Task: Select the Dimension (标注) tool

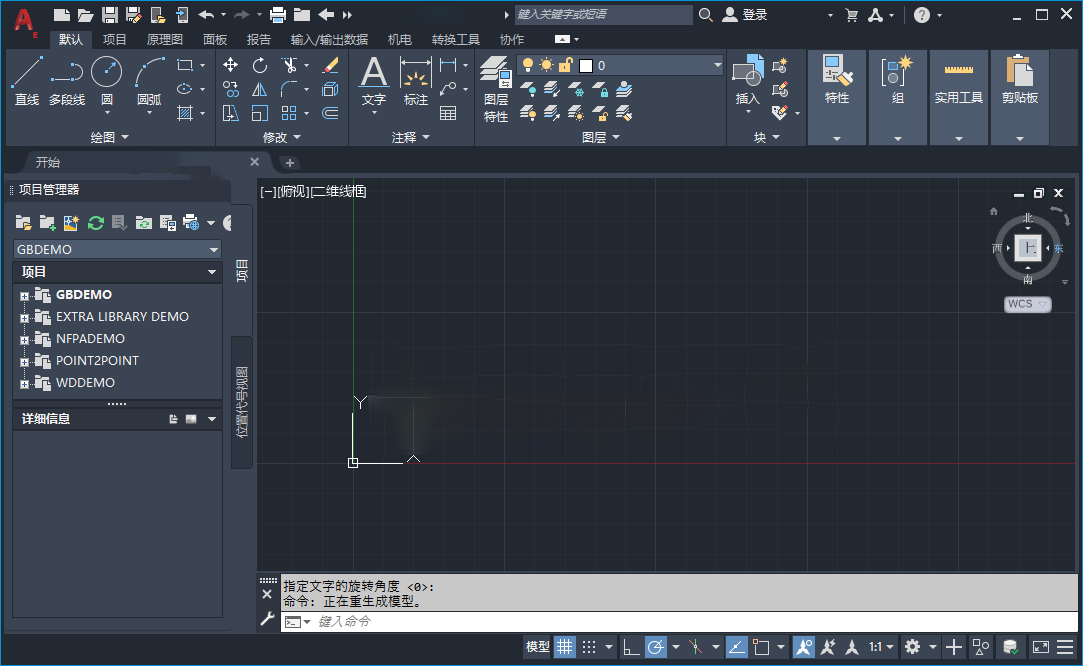Action: (x=415, y=82)
